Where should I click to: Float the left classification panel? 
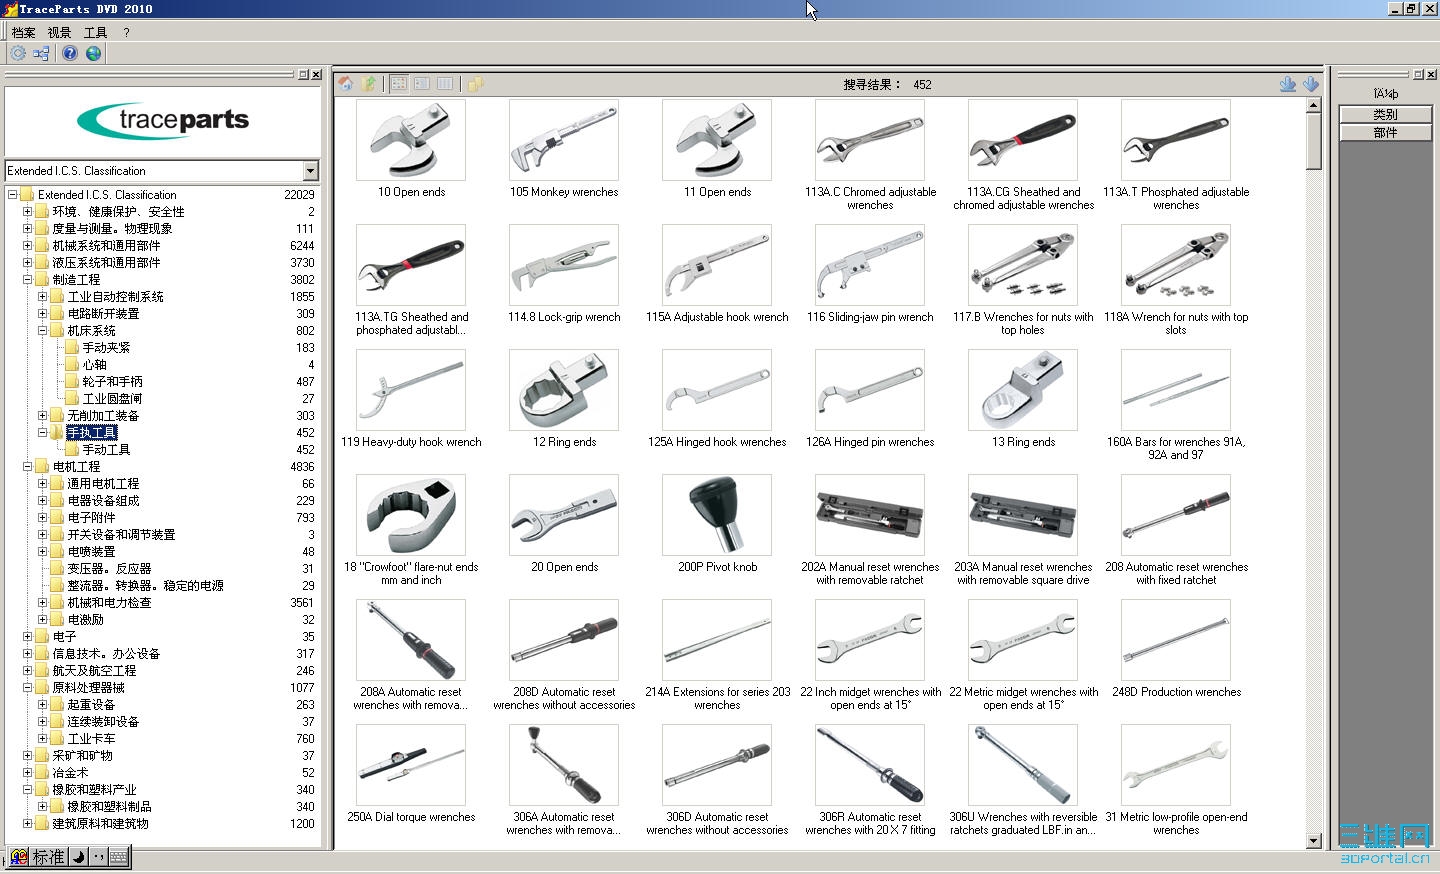pyautogui.click(x=304, y=74)
